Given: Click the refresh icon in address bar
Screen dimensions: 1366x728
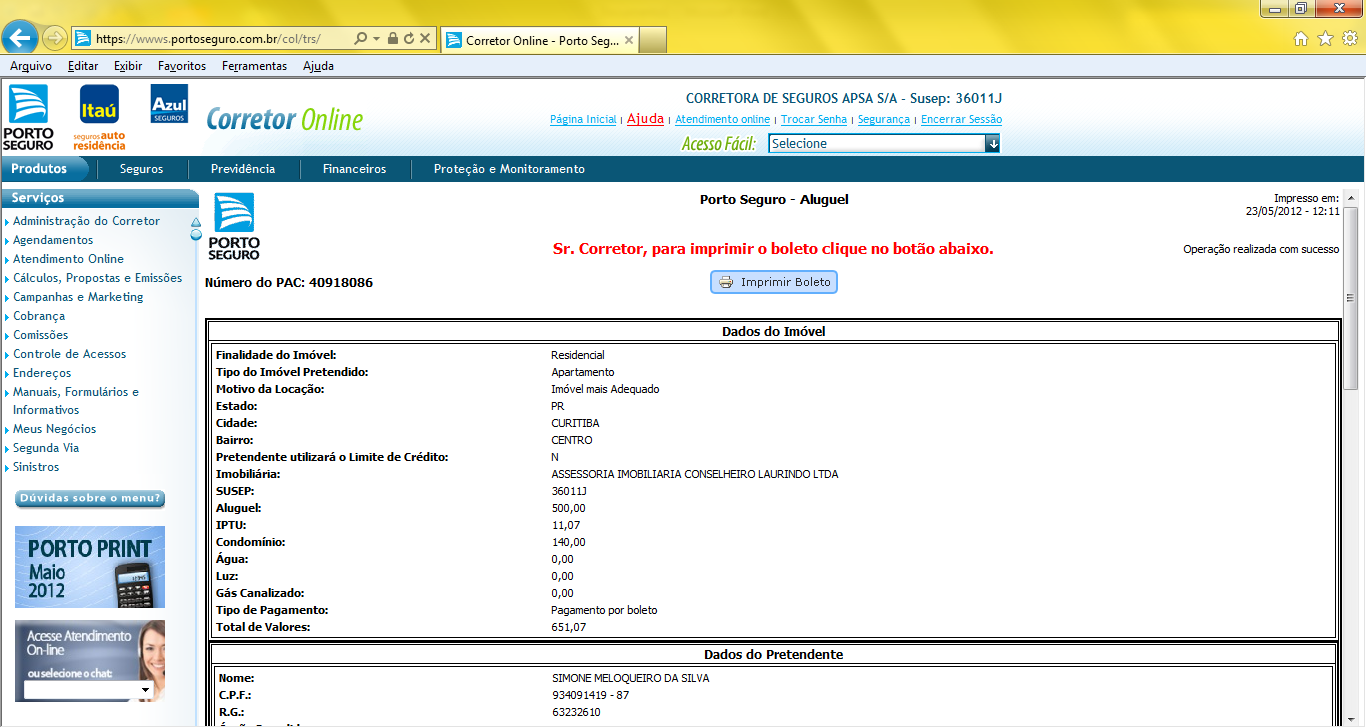Looking at the screenshot, I should [x=409, y=39].
